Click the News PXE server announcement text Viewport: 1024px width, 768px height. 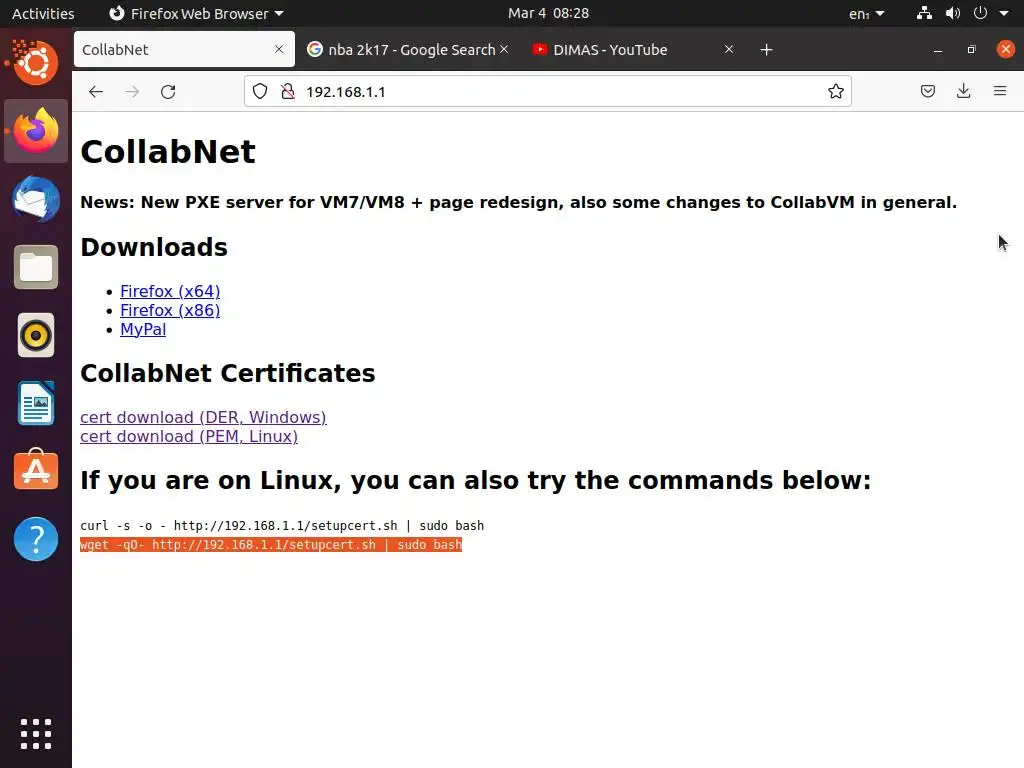[x=519, y=202]
